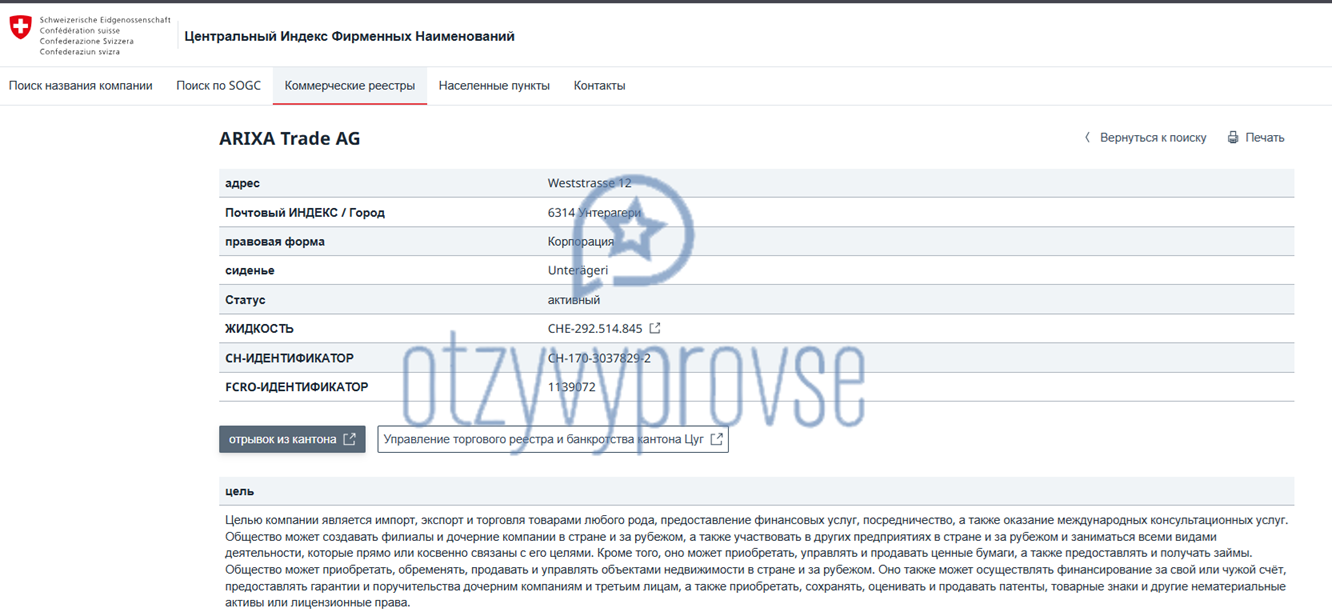Select the Weststrasse 12 address value
1332x616 pixels.
(x=590, y=183)
